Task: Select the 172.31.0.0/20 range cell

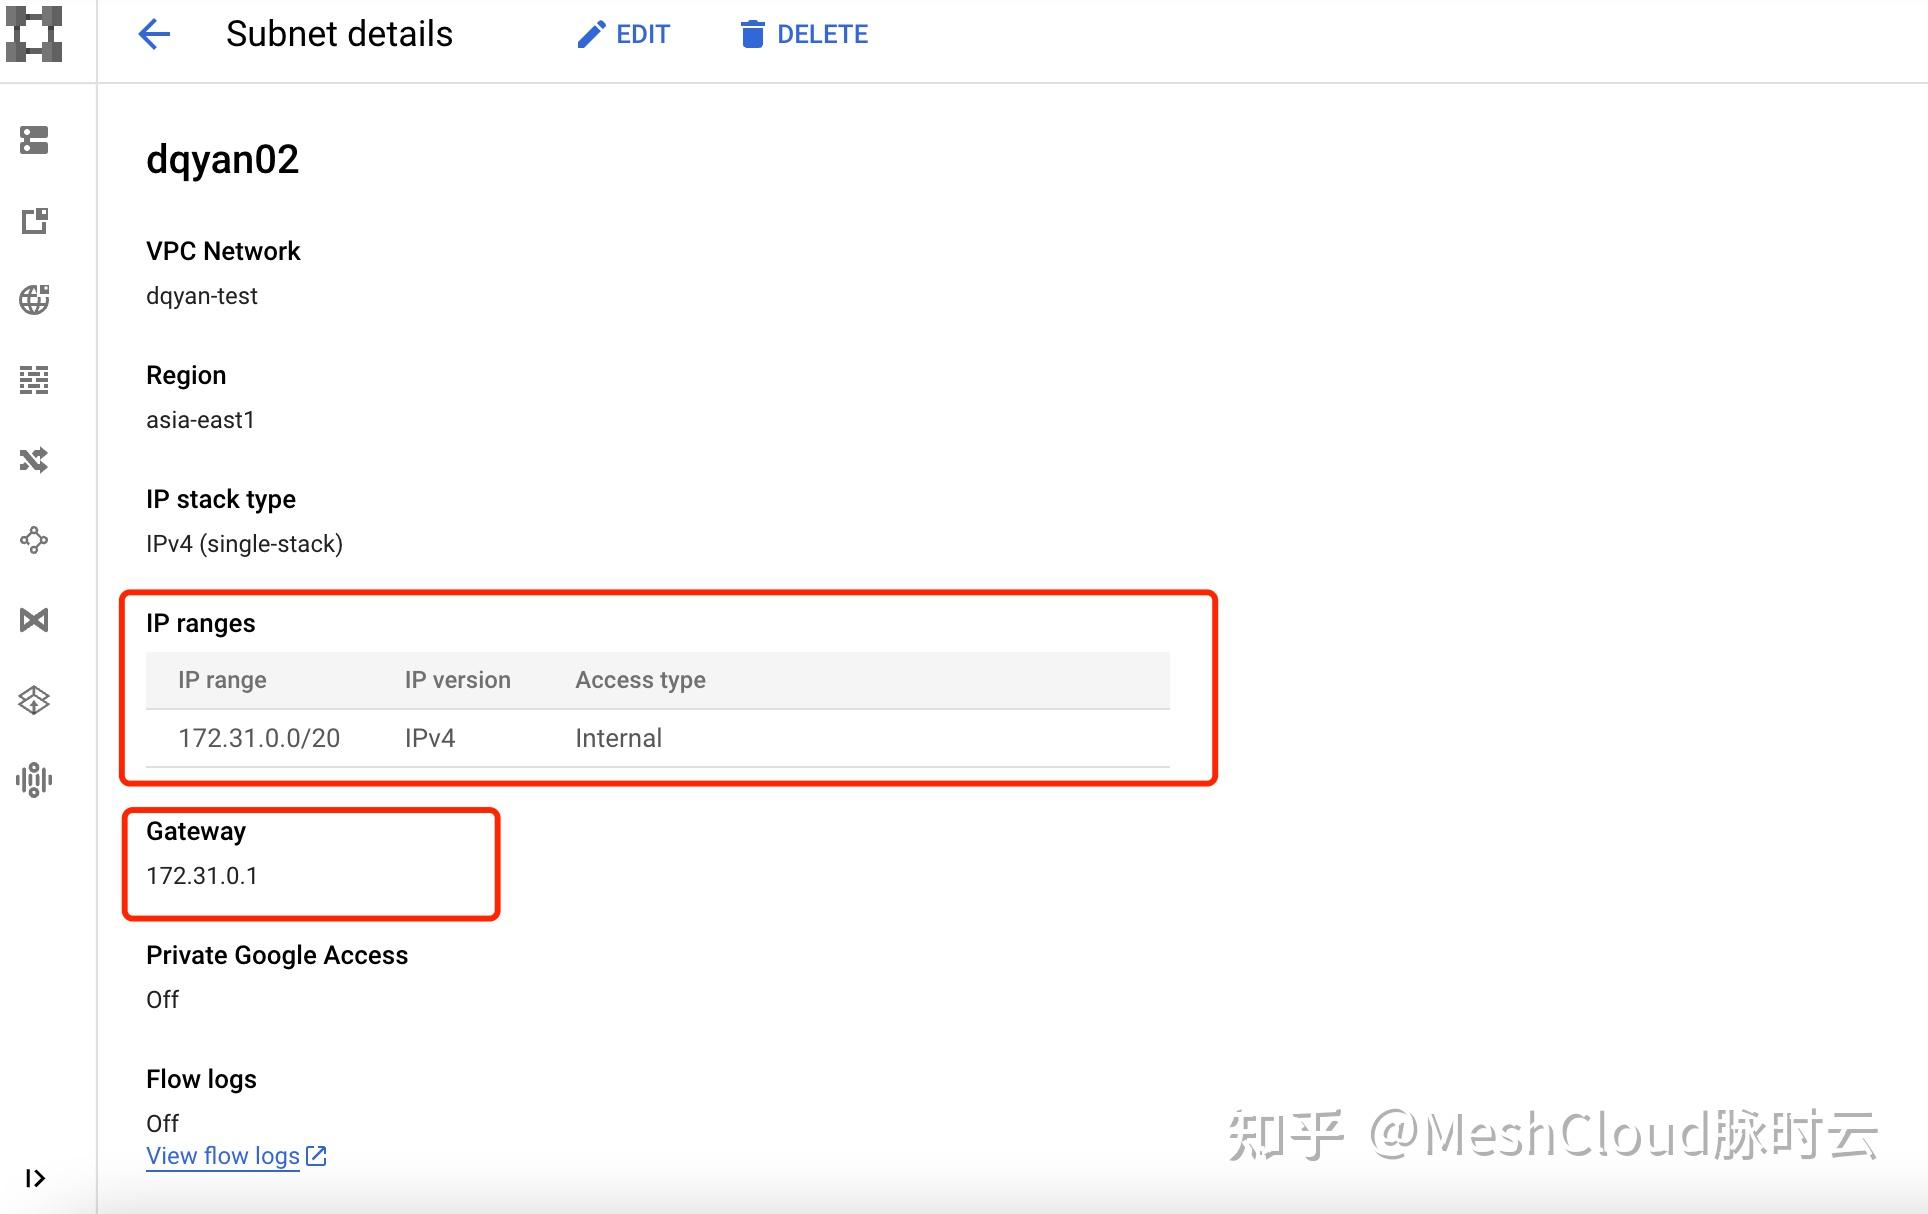Action: [x=259, y=738]
